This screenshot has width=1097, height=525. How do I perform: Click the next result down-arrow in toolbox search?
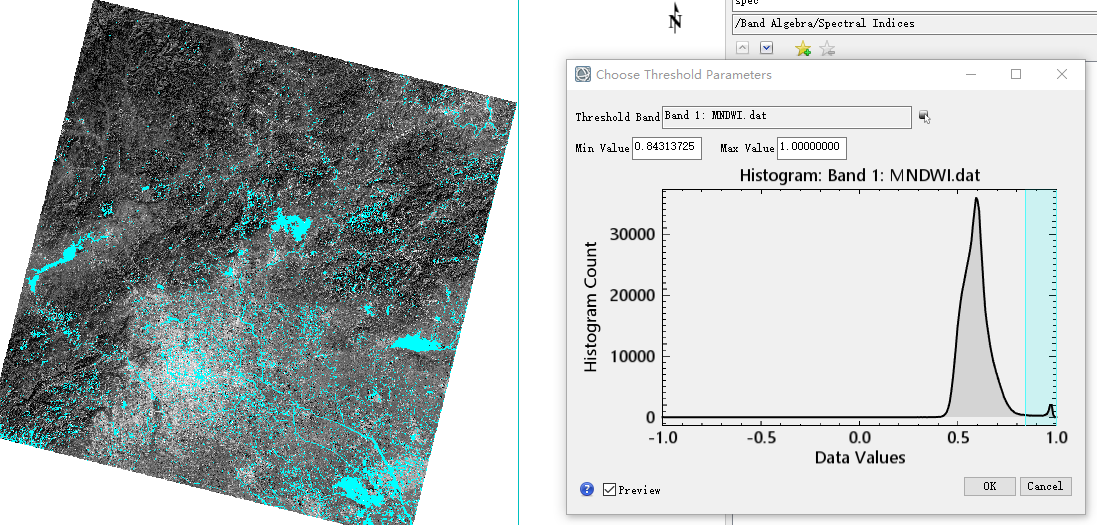point(767,48)
